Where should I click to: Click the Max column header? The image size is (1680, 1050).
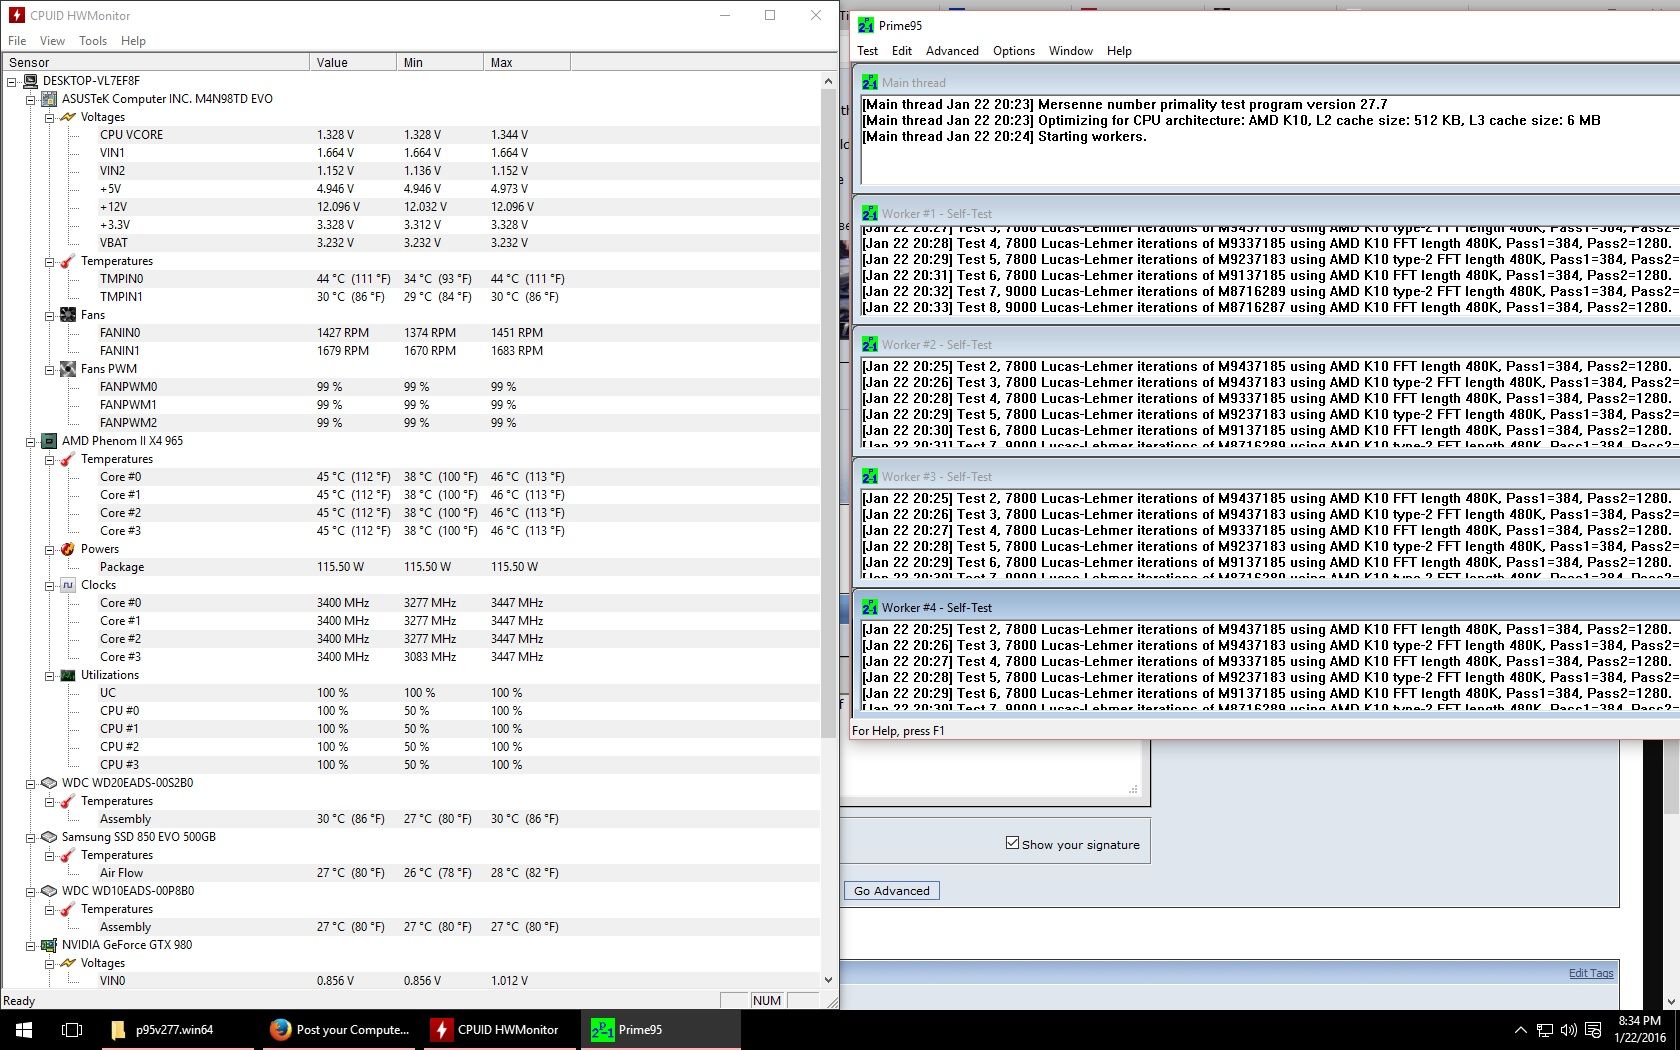click(x=527, y=62)
